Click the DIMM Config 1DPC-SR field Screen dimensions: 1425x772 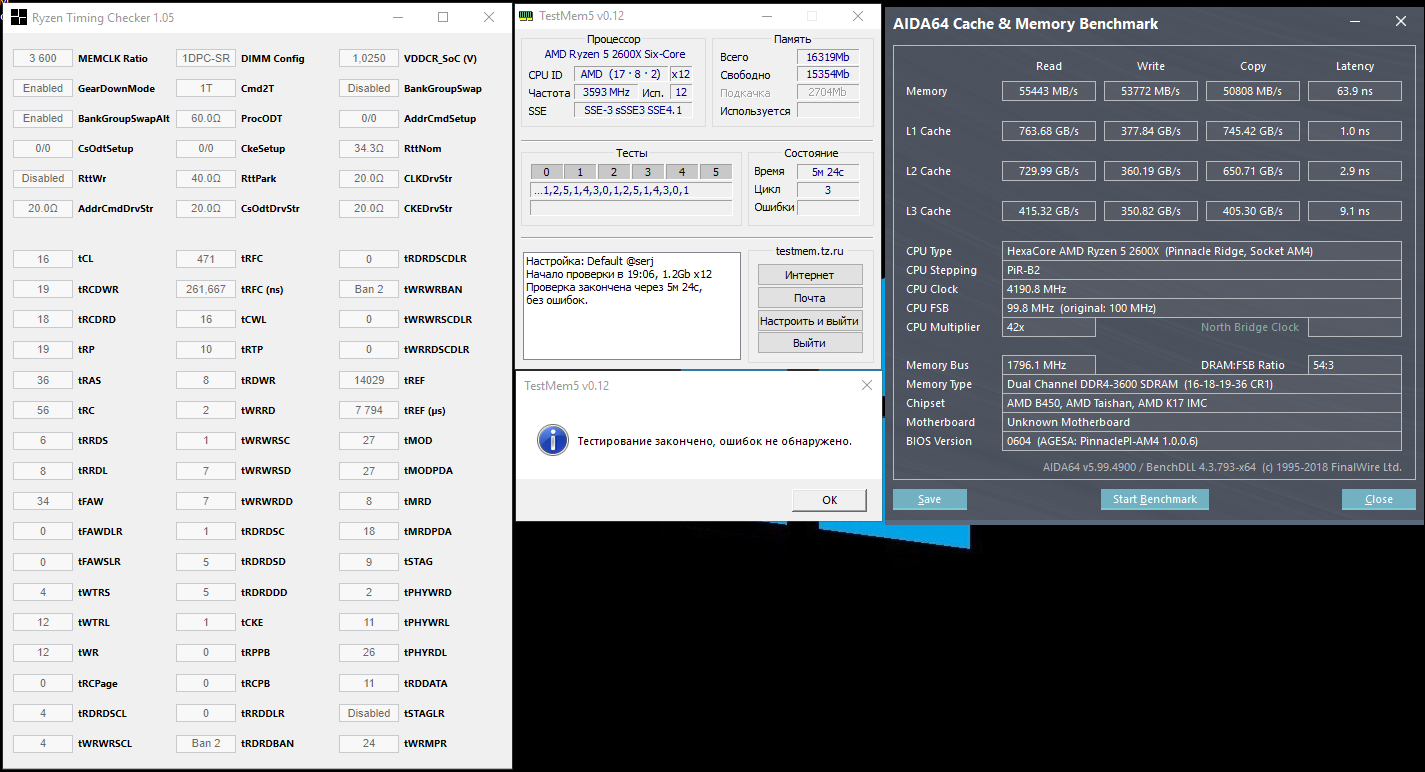tap(206, 58)
